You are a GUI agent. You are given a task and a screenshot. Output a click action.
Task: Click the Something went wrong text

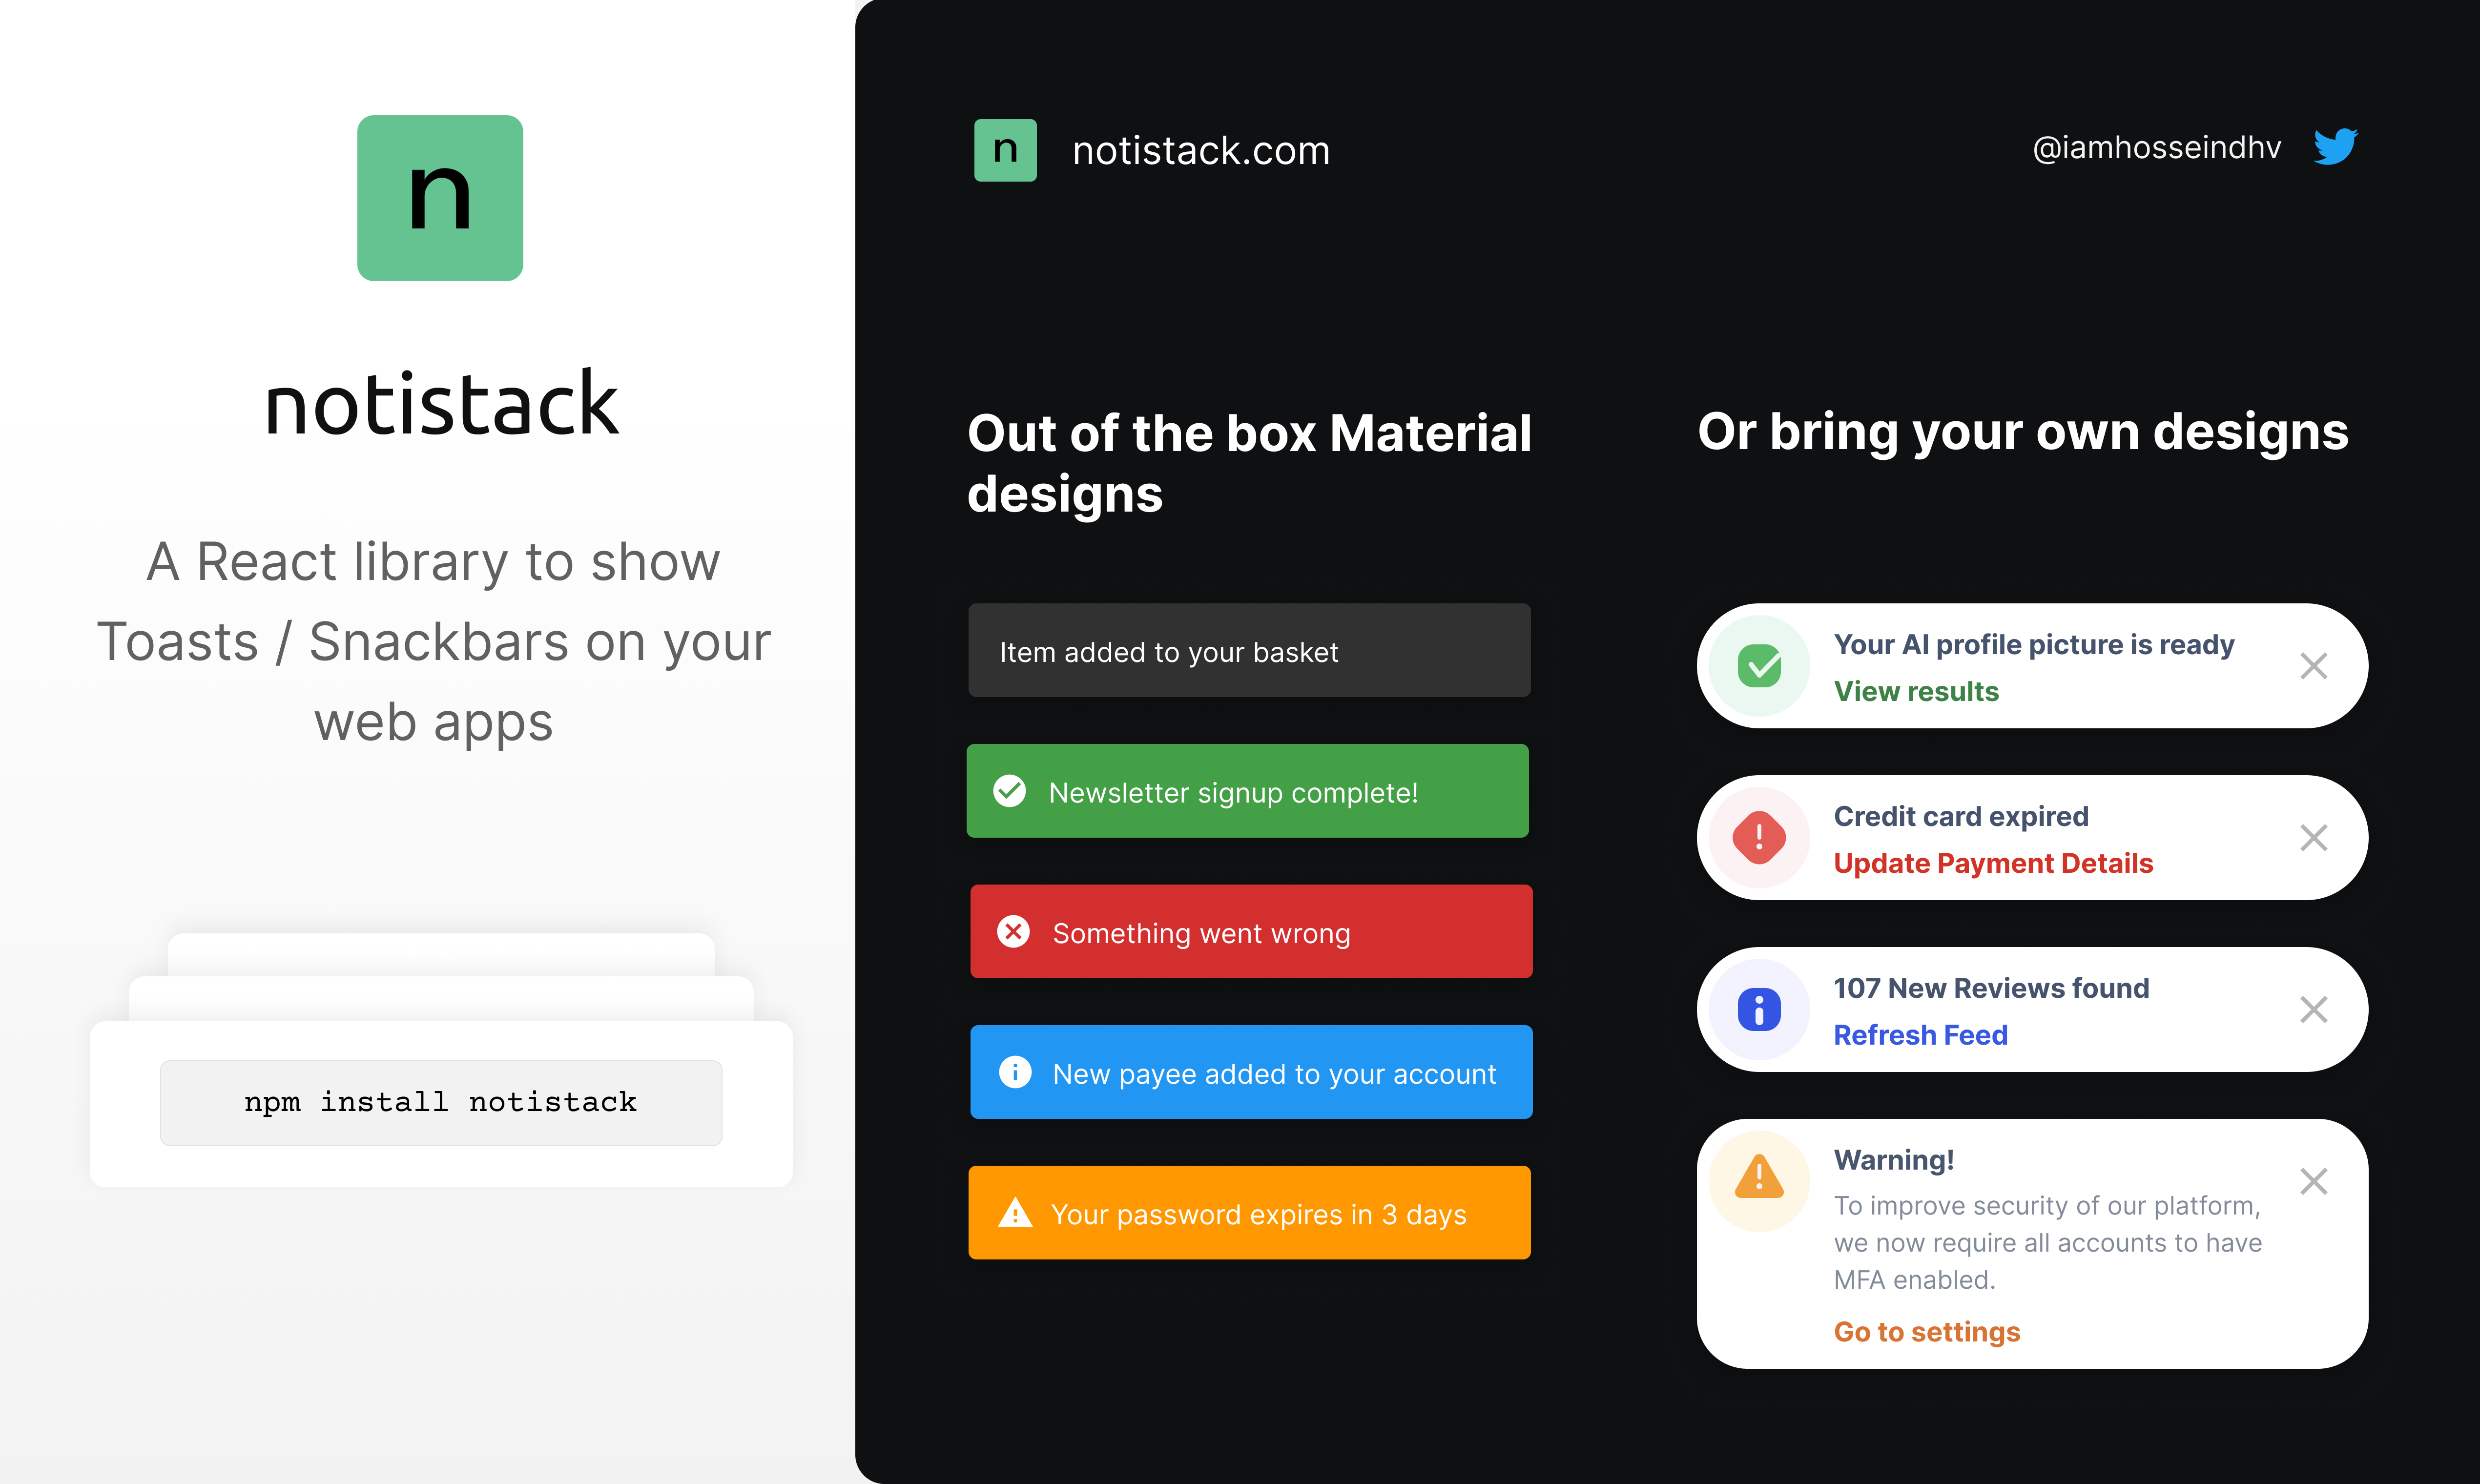pos(1201,934)
